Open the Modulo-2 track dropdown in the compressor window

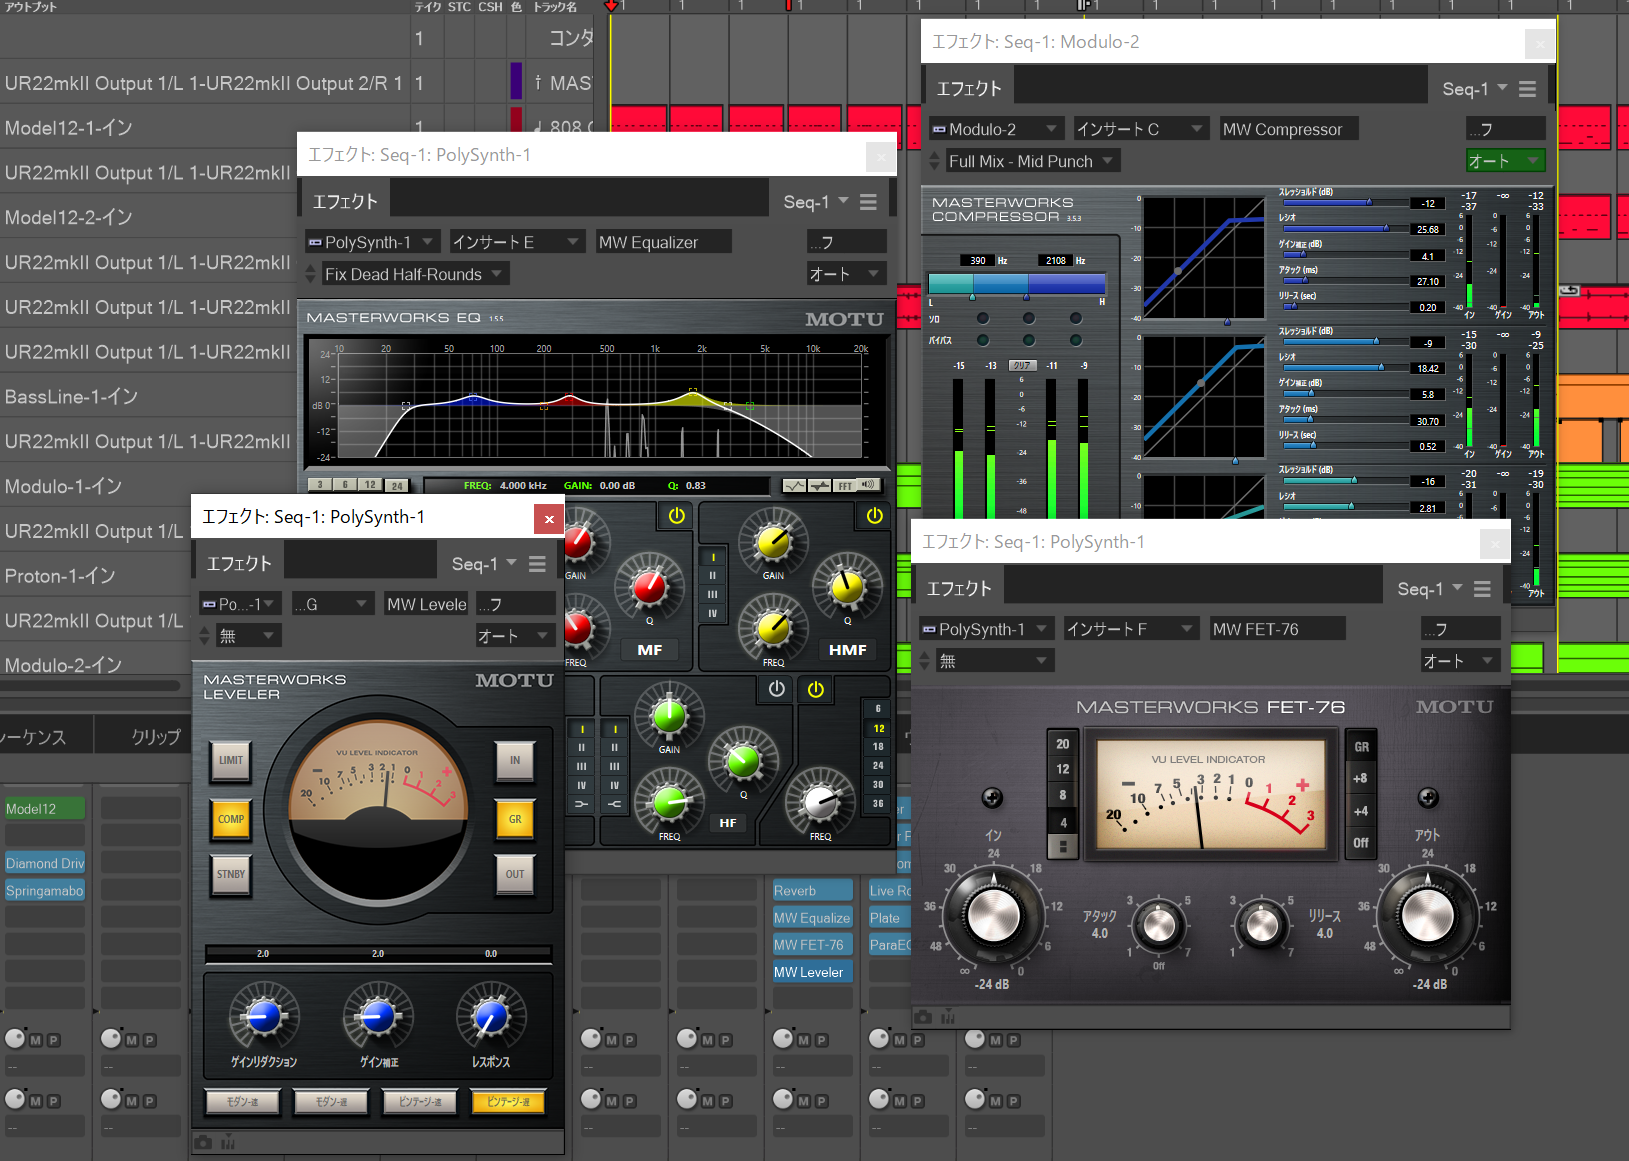pos(995,129)
